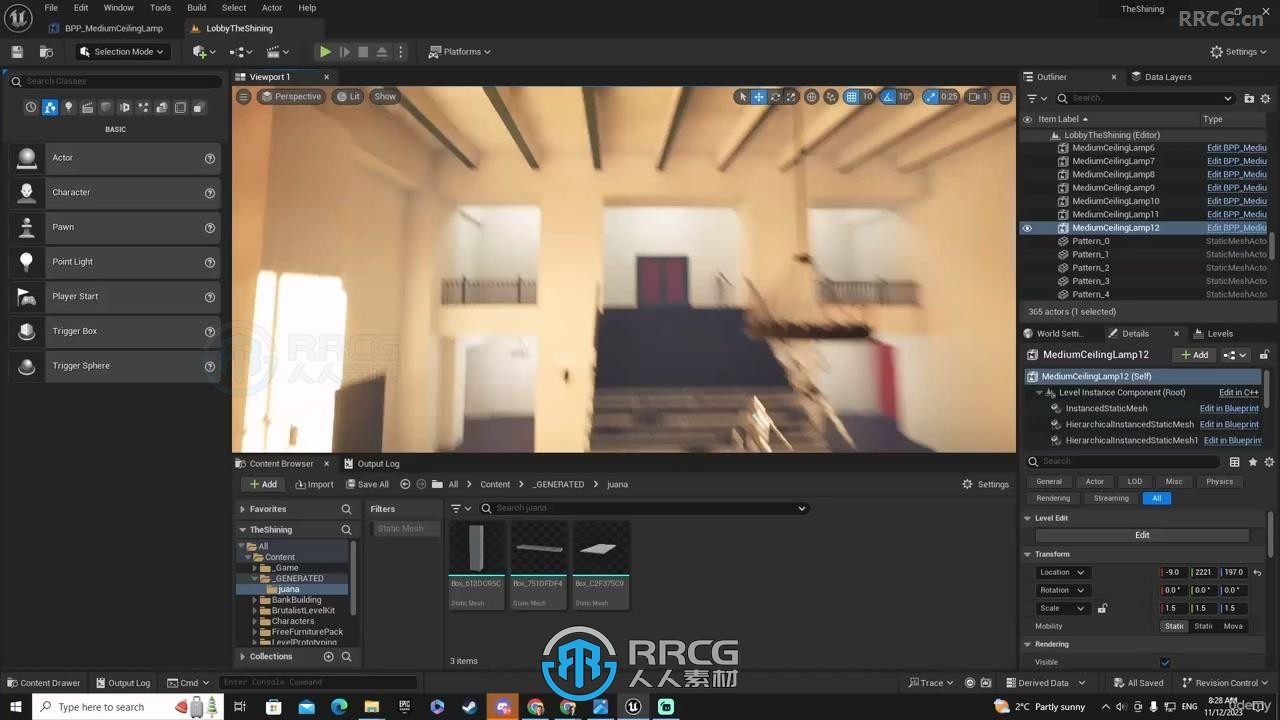The height and width of the screenshot is (720, 1280).
Task: Open the Selection Mode dropdown
Action: 122,52
